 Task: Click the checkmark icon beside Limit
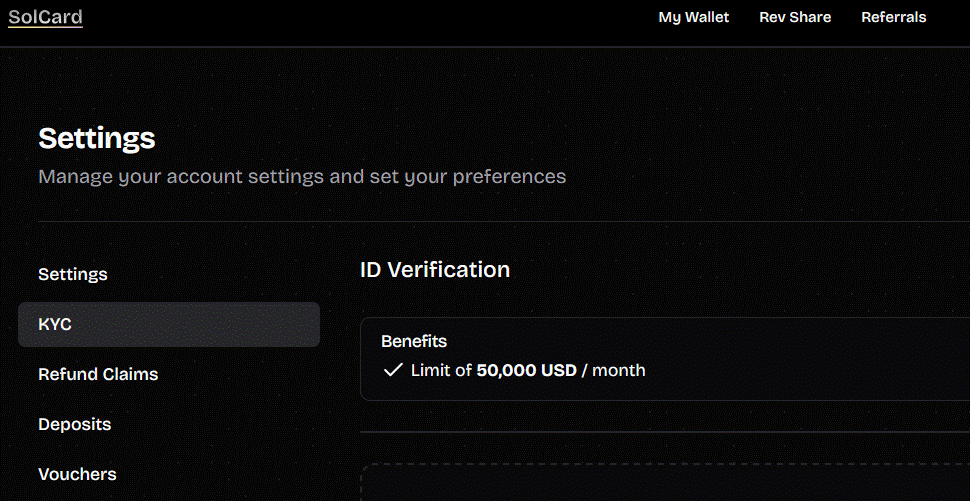point(393,370)
